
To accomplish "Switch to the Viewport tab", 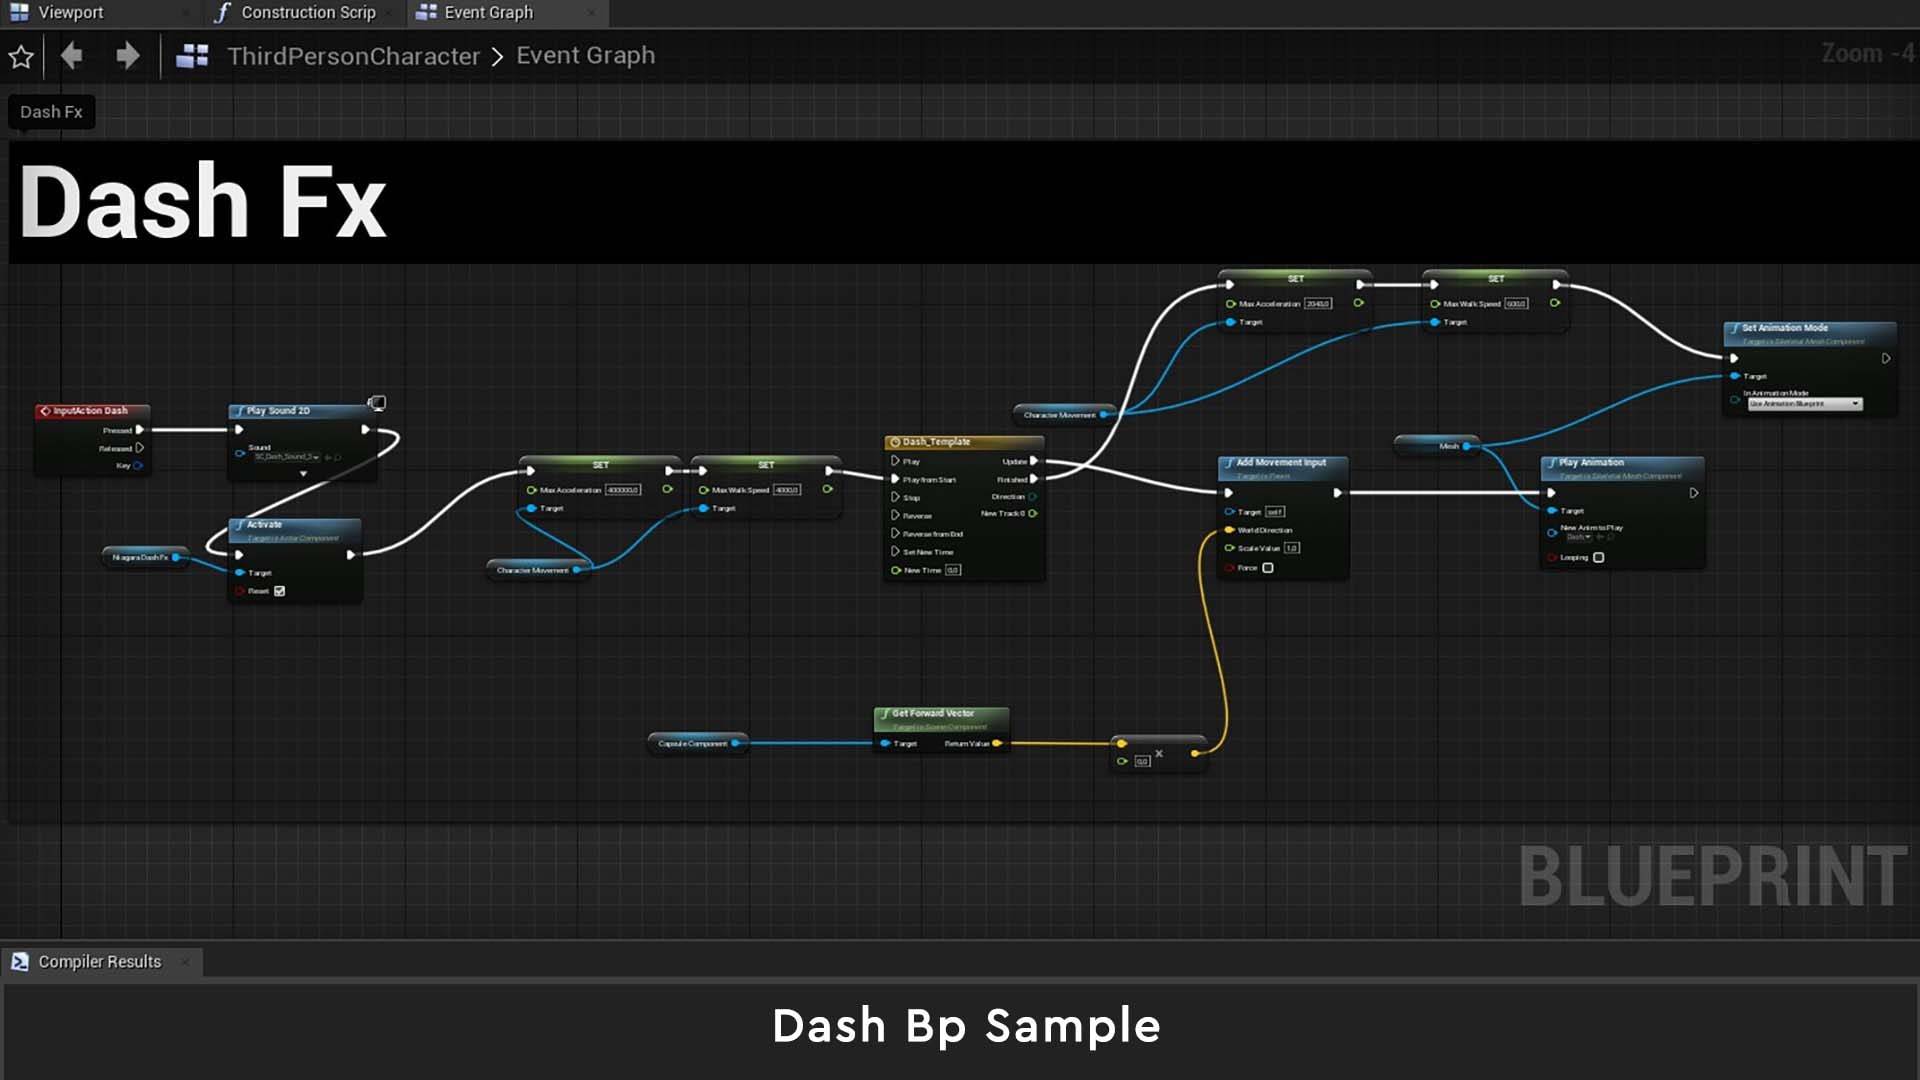I will pyautogui.click(x=70, y=13).
